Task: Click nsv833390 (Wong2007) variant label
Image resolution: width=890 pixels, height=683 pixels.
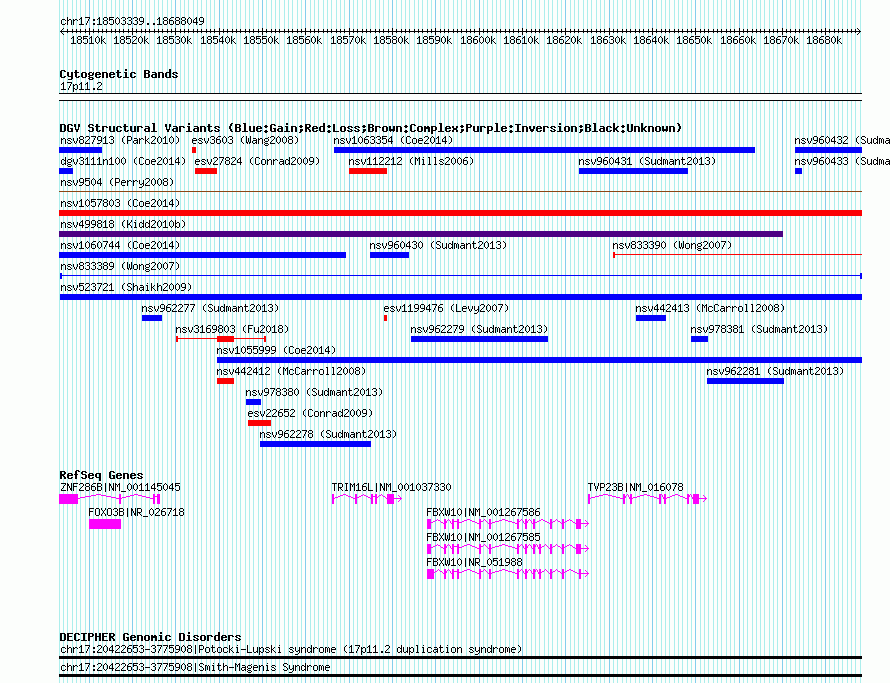Action: click(x=672, y=245)
